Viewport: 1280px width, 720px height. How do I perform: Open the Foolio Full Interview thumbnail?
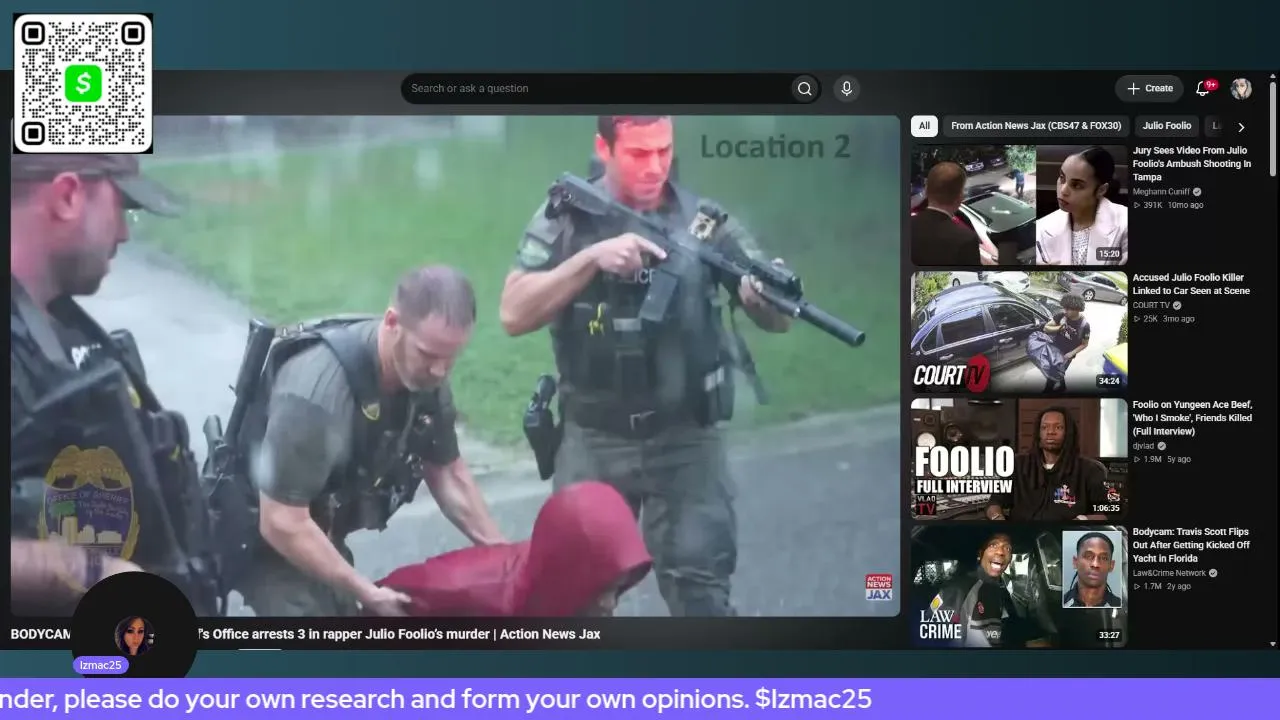[1019, 459]
